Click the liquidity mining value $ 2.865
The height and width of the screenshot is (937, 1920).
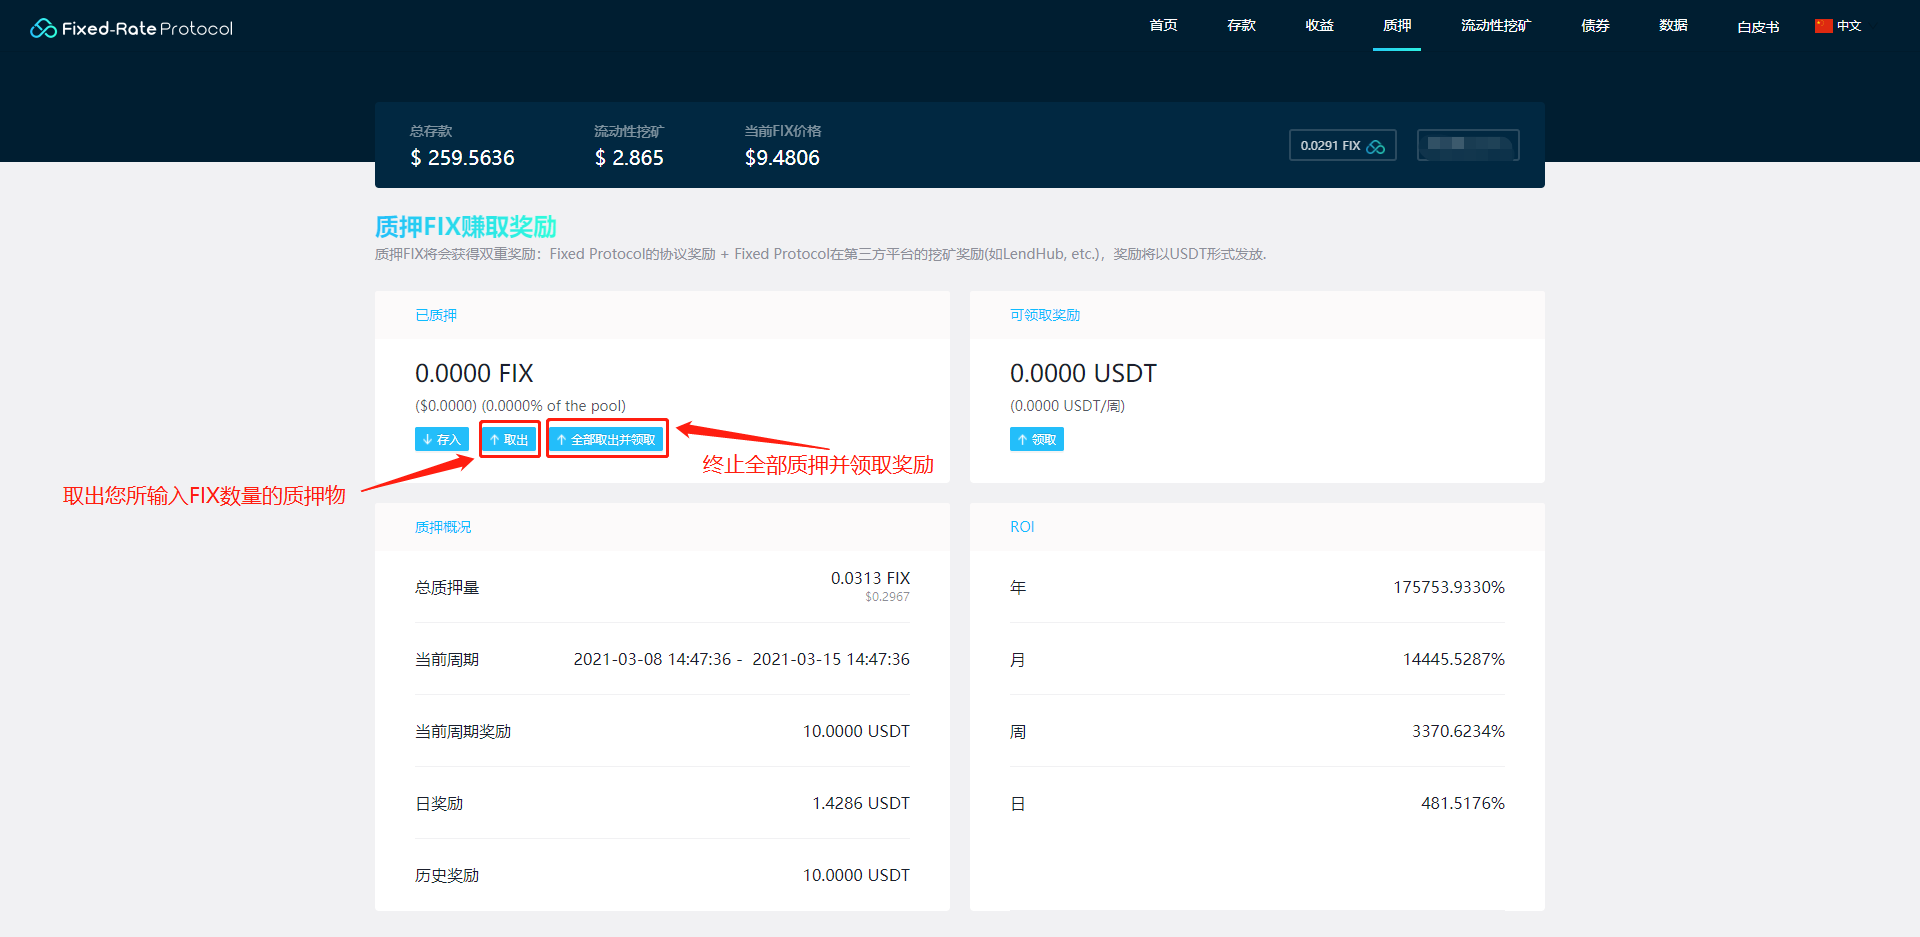629,158
